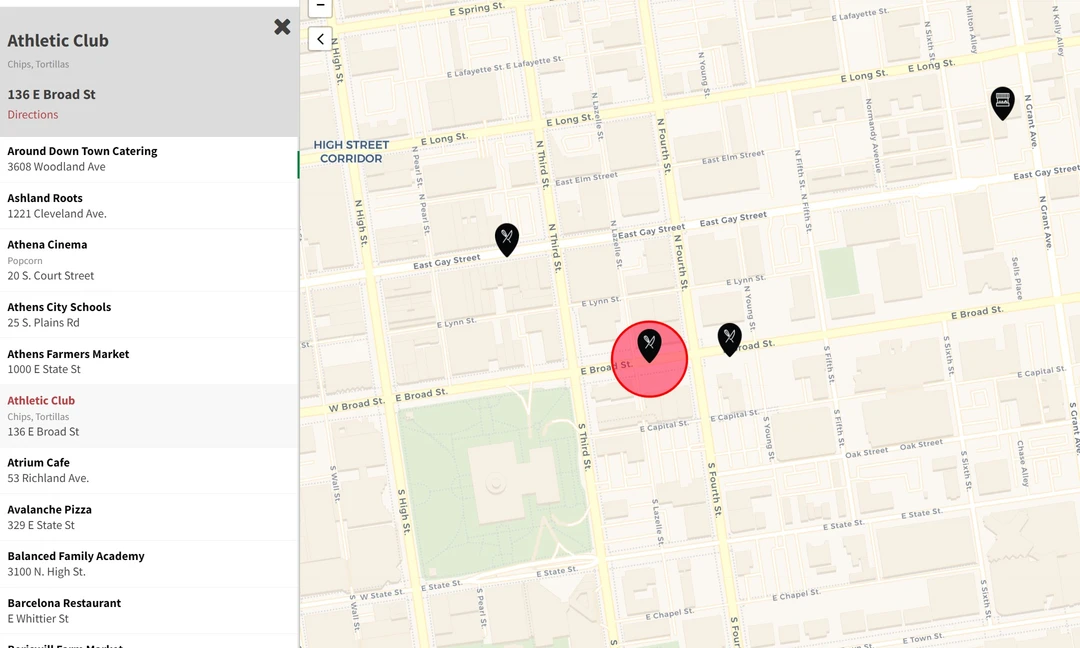Click Athletic Club list row

point(149,416)
